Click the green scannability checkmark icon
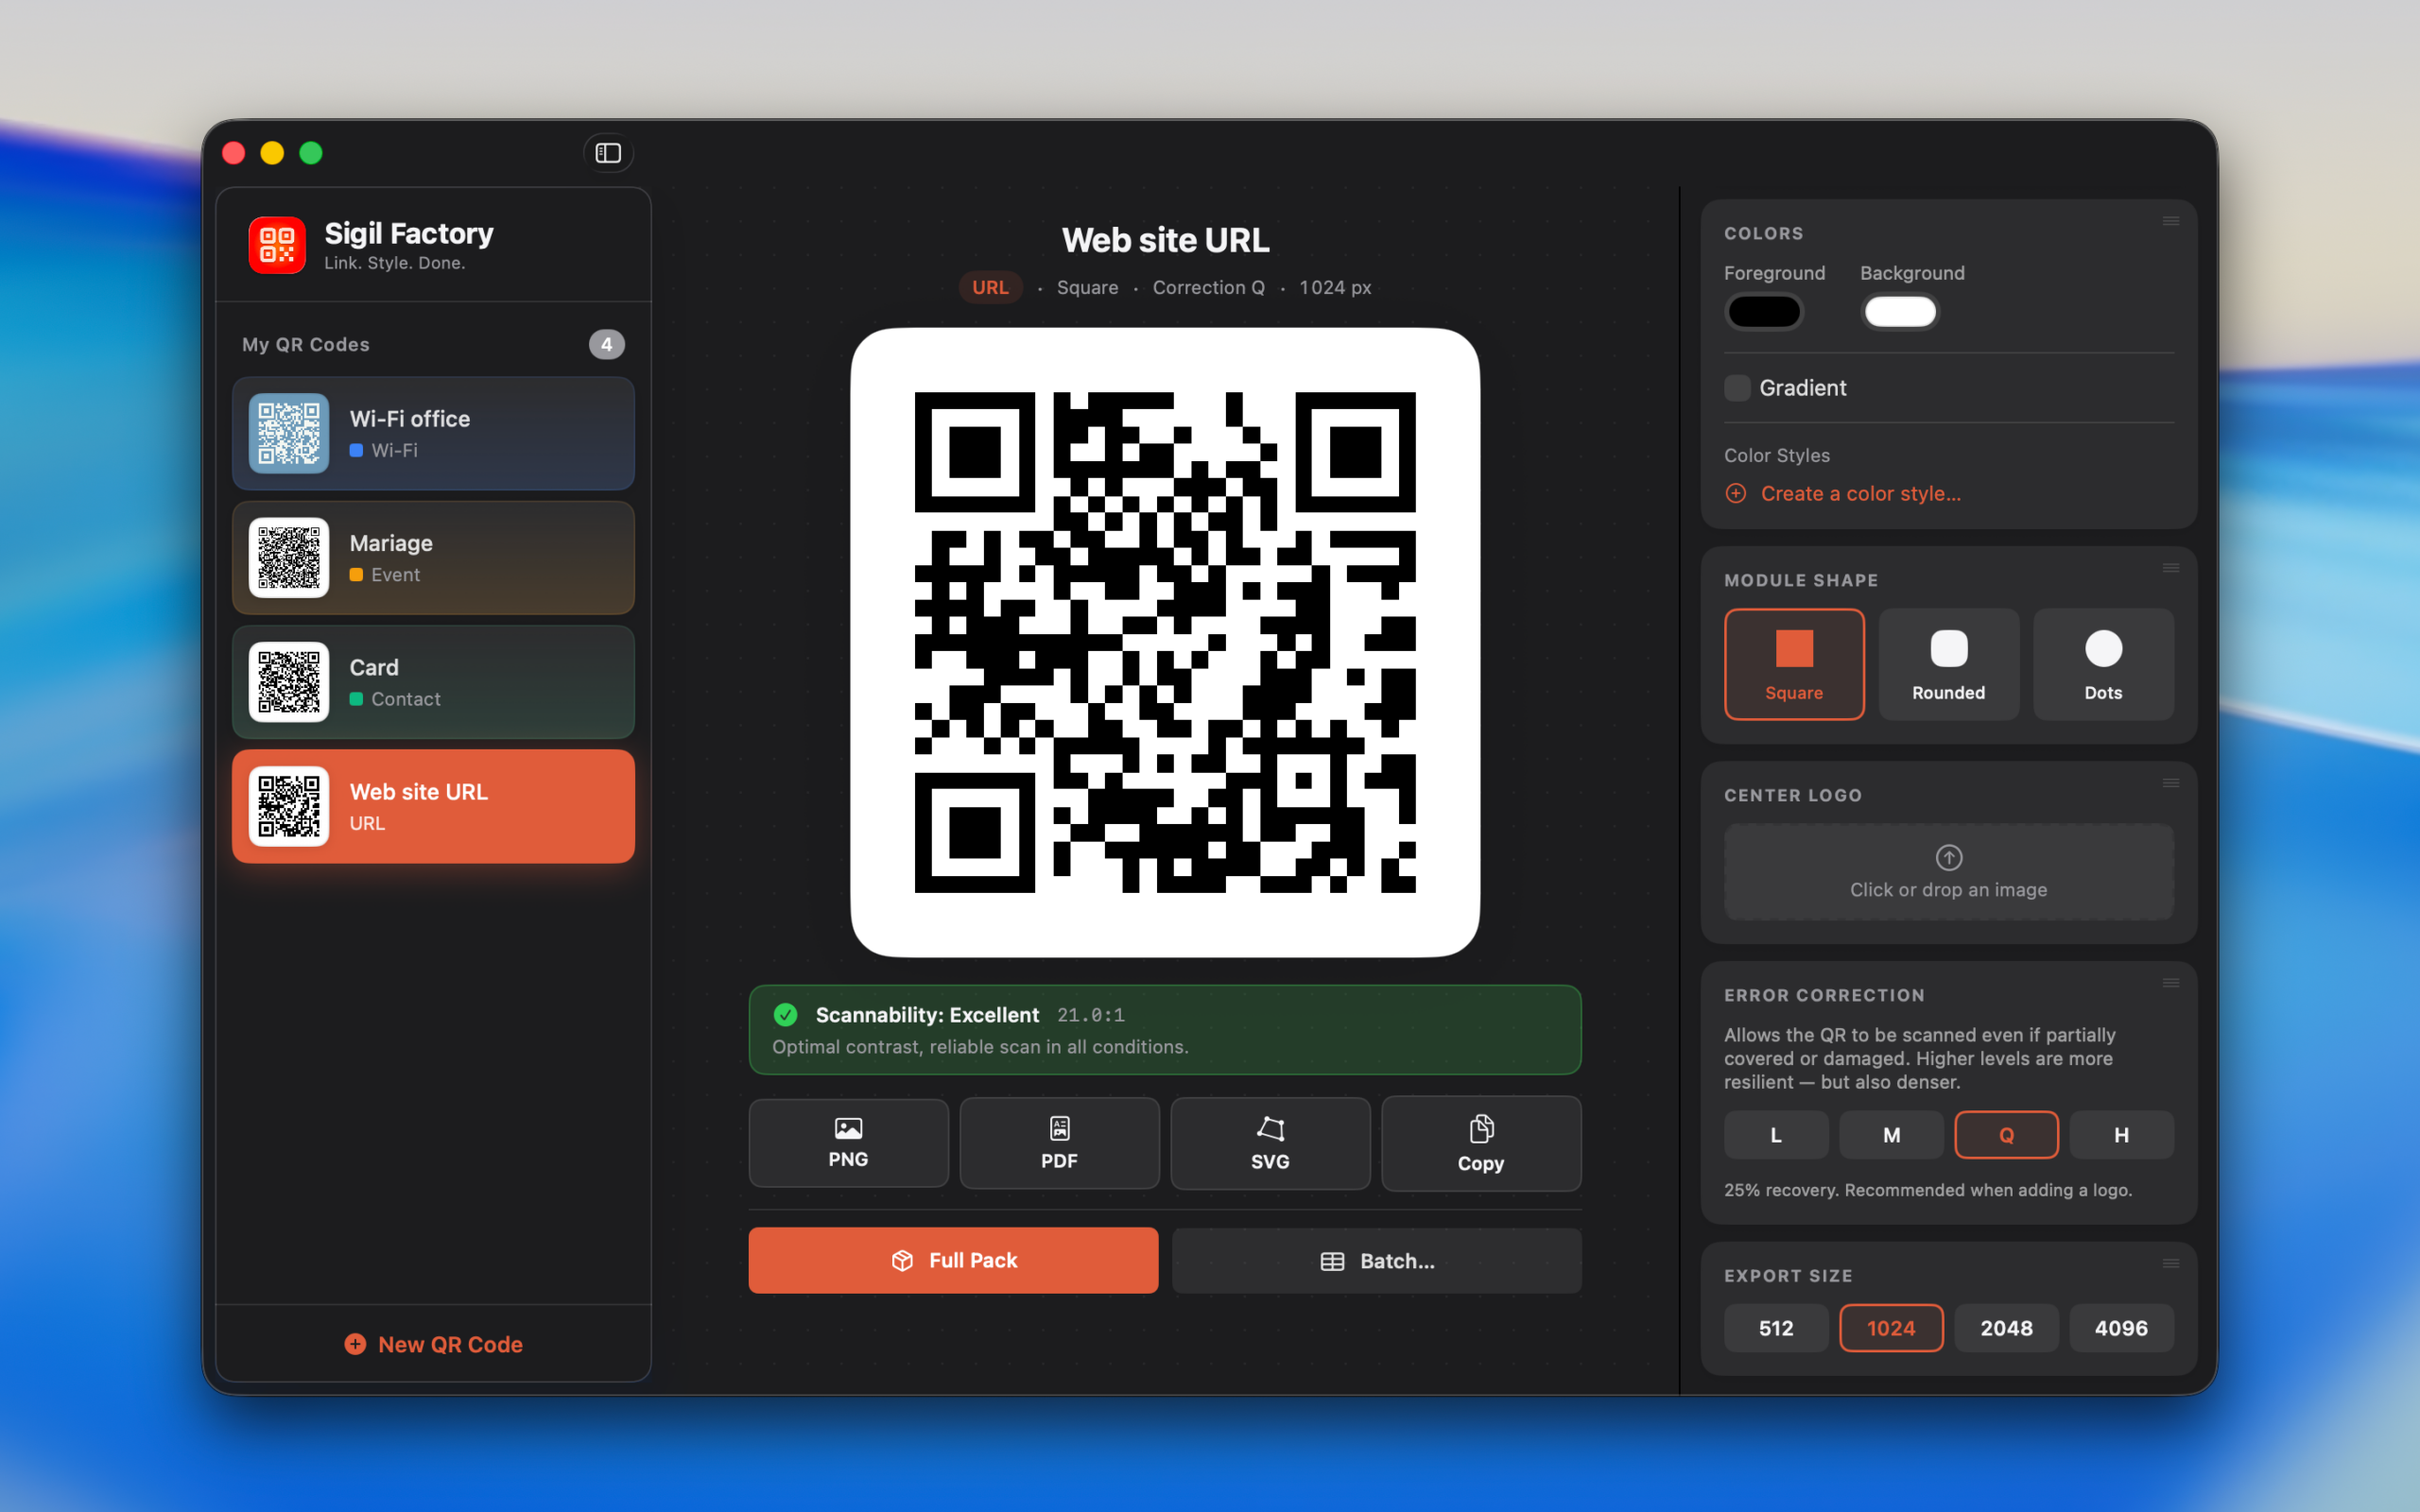2420x1512 pixels. pyautogui.click(x=786, y=1015)
